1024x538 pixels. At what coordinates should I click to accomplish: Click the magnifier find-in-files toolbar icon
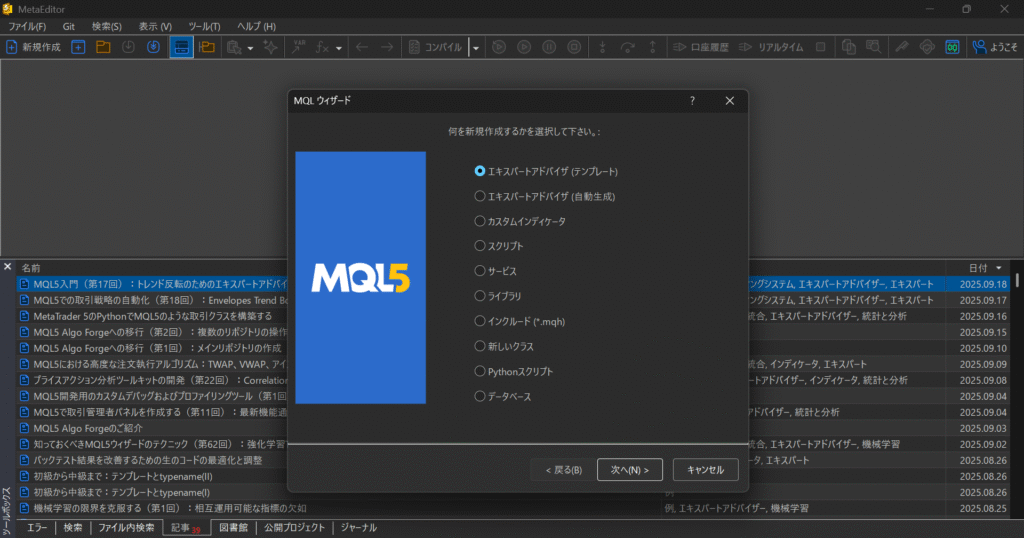pyautogui.click(x=873, y=47)
